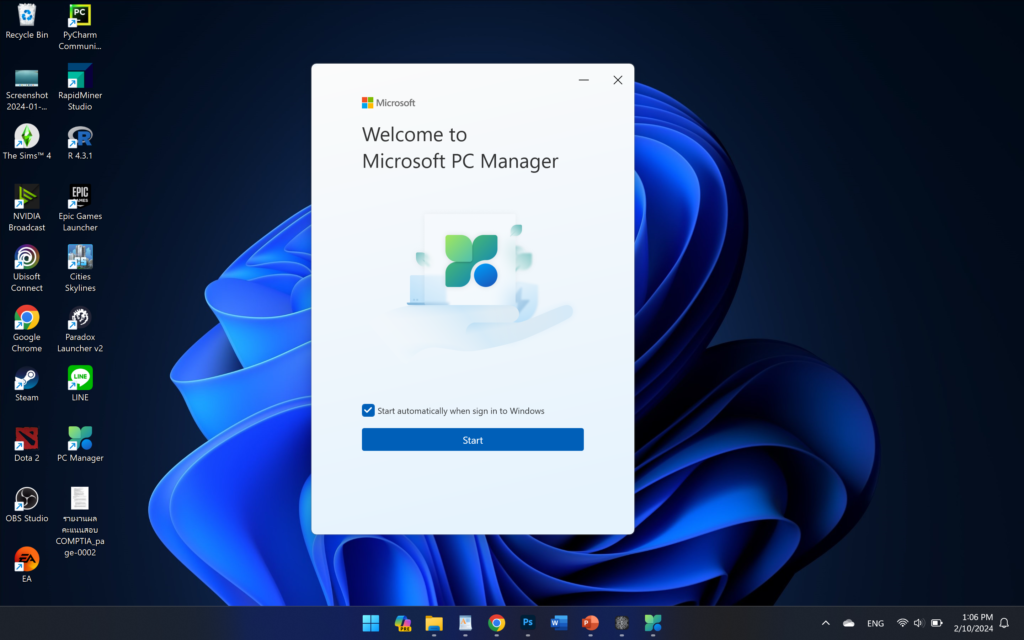The height and width of the screenshot is (640, 1024).
Task: Select the Epic Games Launcher desktop shortcut
Action: (80, 208)
